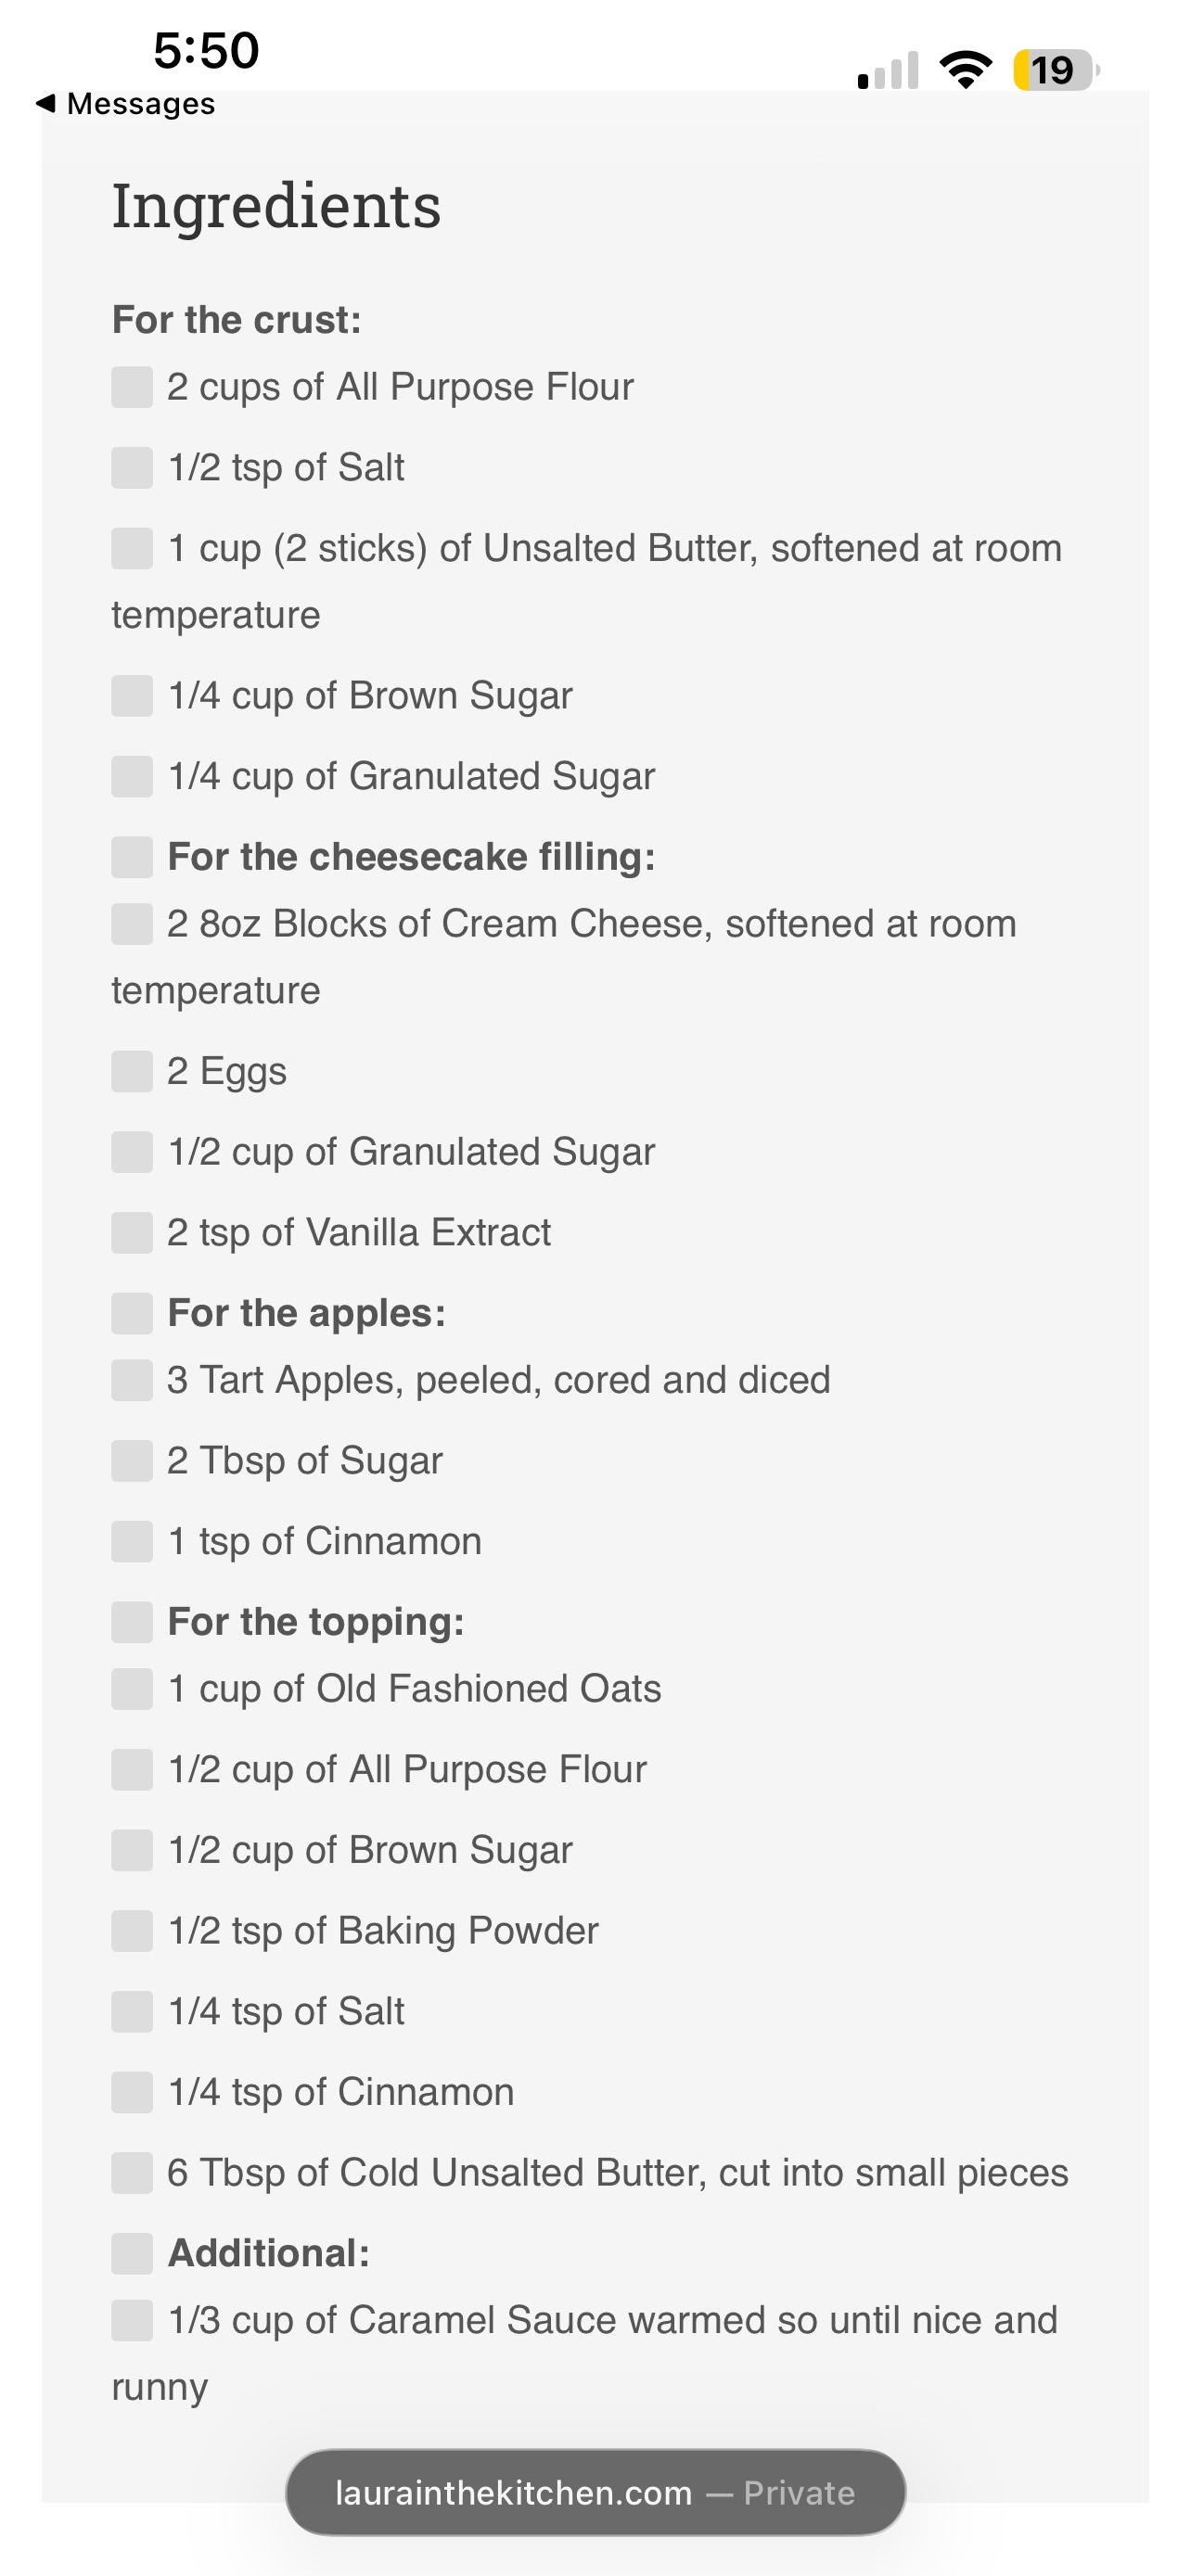The image size is (1191, 2576).
Task: Check the 2 cups All Purpose Flour box
Action: 132,387
